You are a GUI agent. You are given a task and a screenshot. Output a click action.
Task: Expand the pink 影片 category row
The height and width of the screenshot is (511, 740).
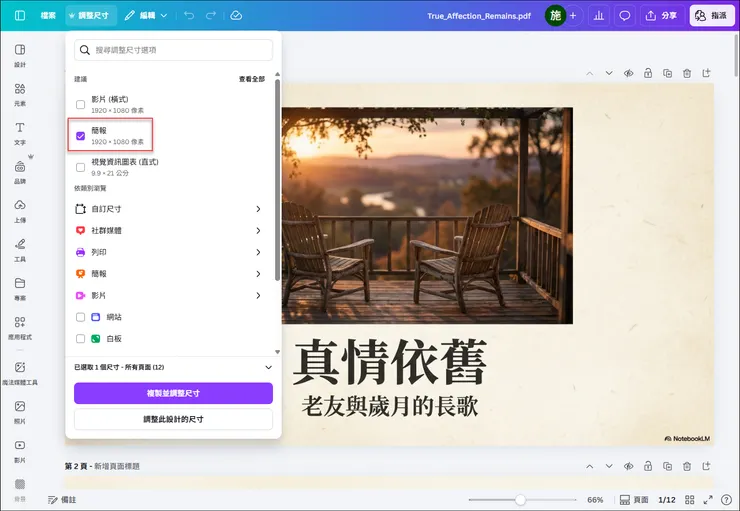pos(168,295)
